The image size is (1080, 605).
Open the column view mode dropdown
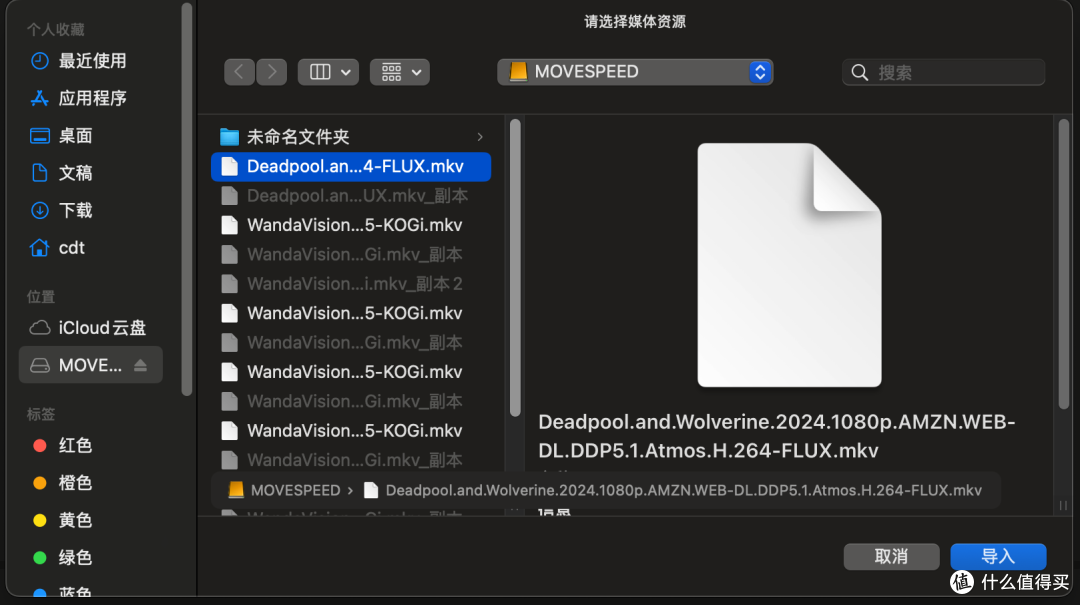coord(329,72)
